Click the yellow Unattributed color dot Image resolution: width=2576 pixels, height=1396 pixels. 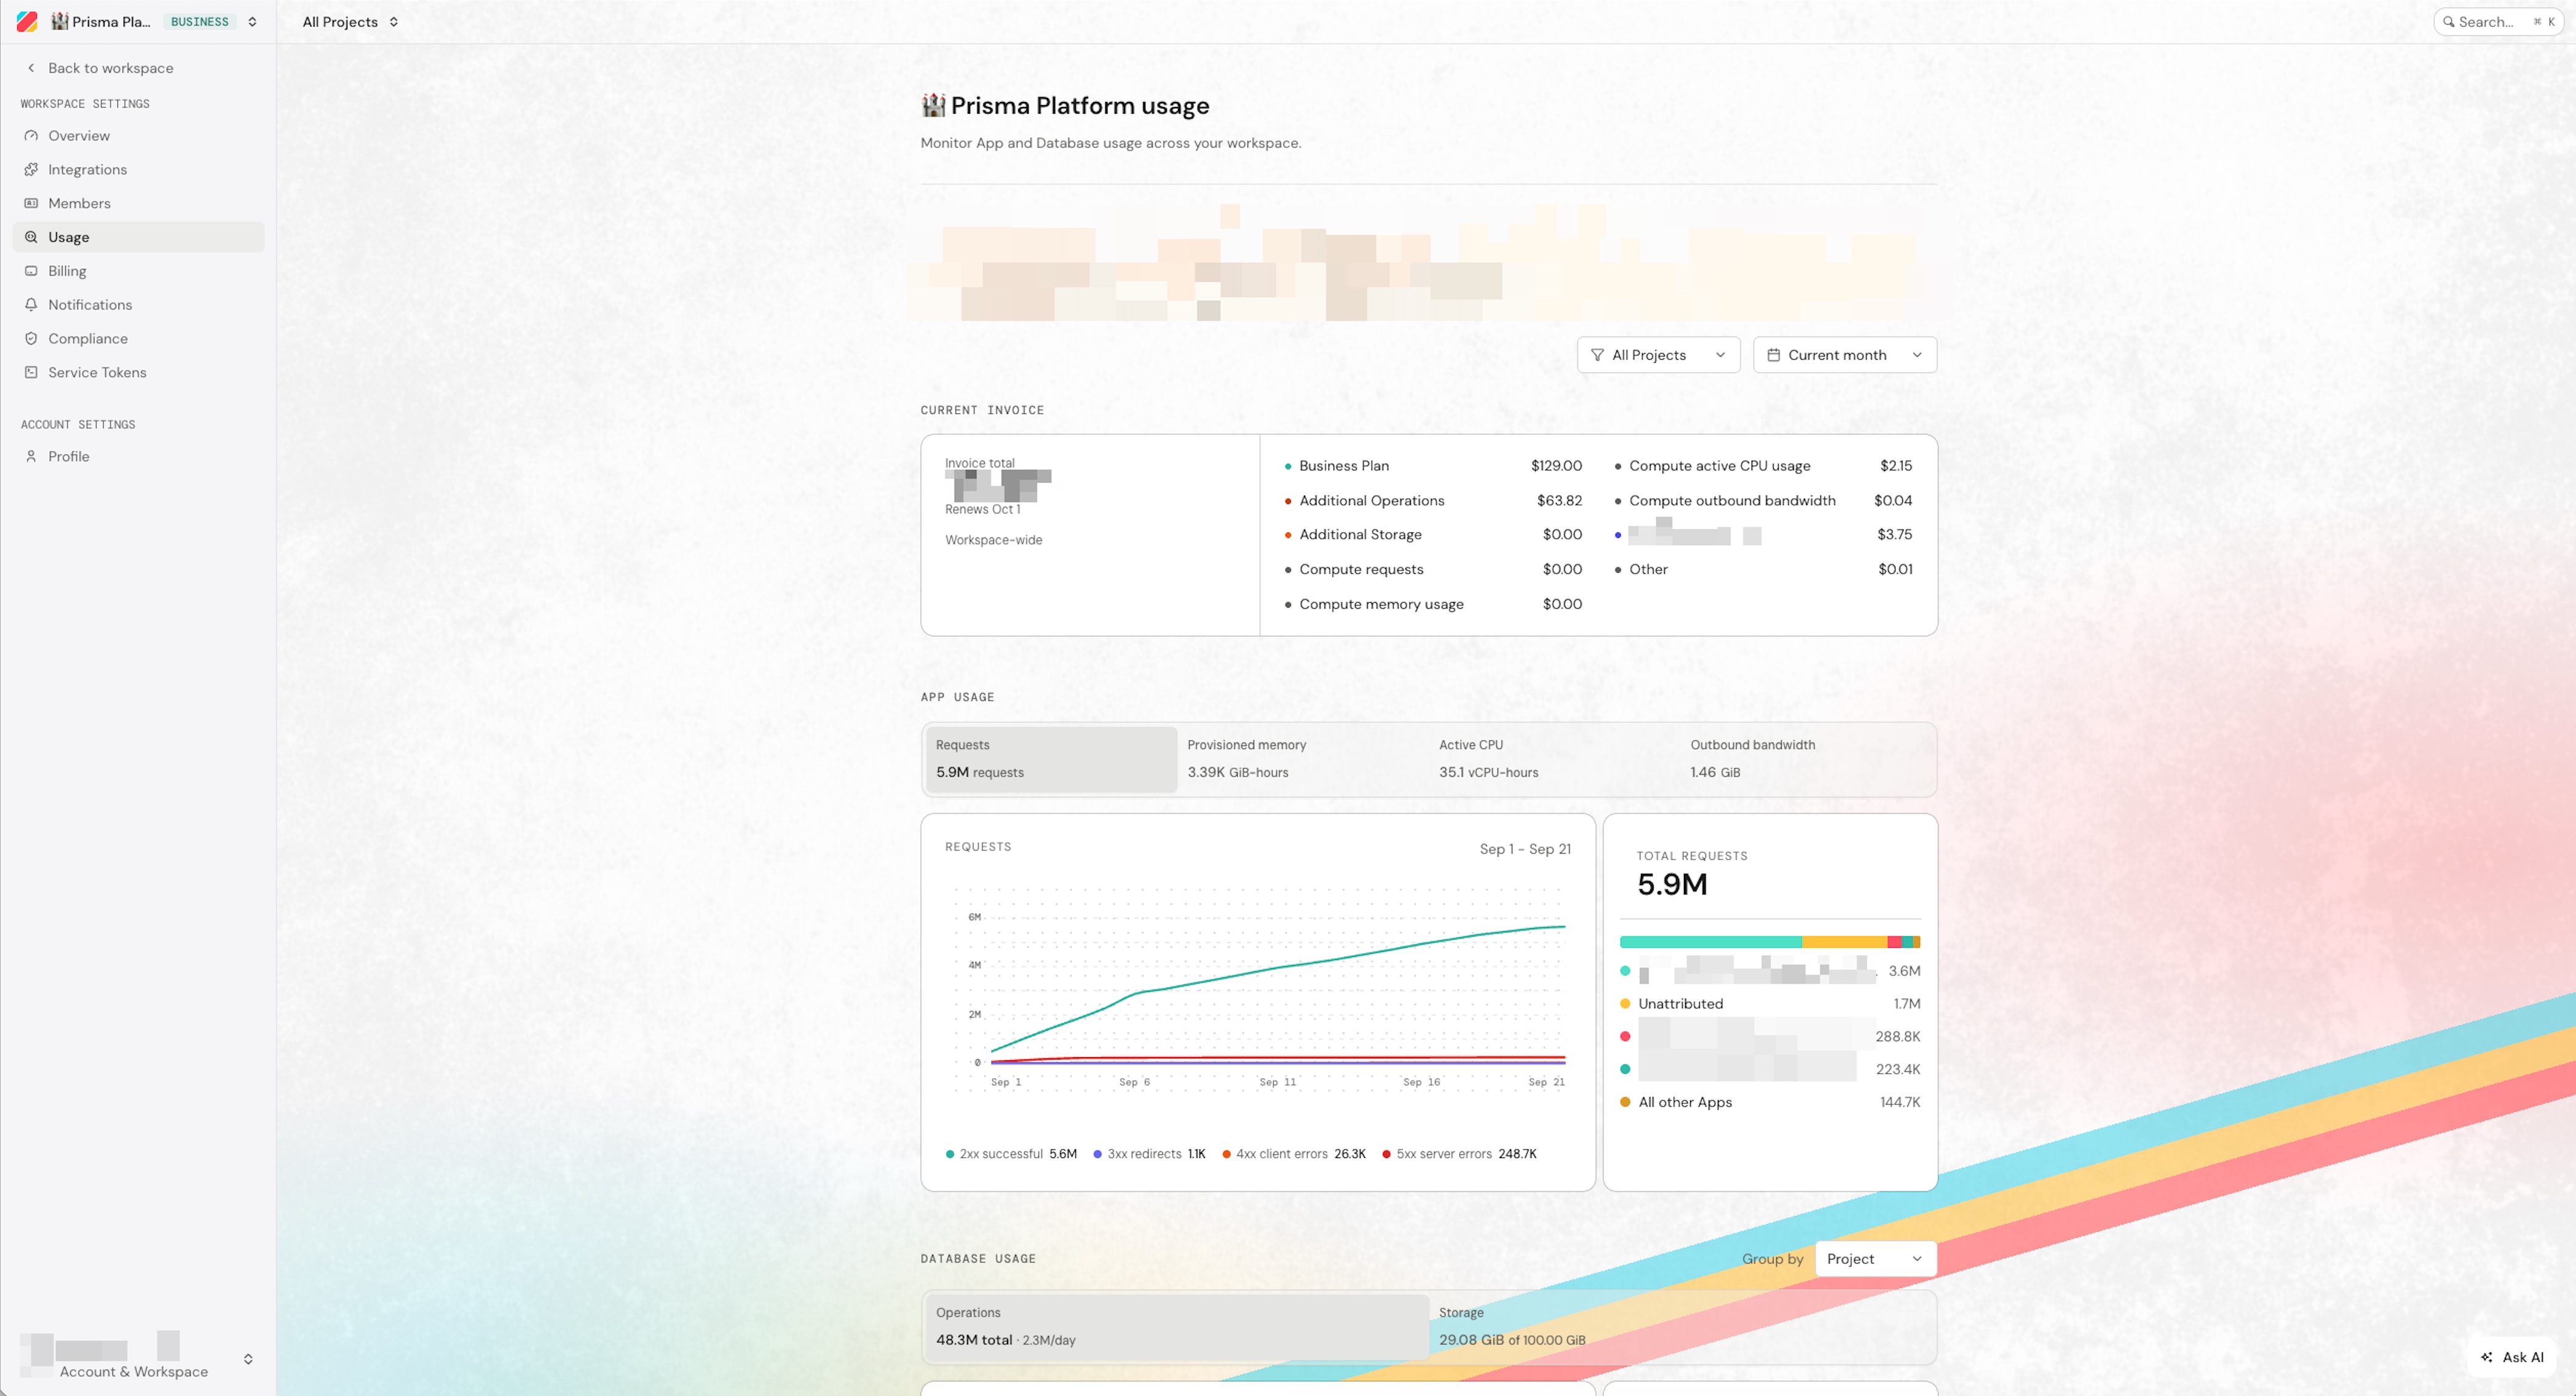click(x=1625, y=1004)
